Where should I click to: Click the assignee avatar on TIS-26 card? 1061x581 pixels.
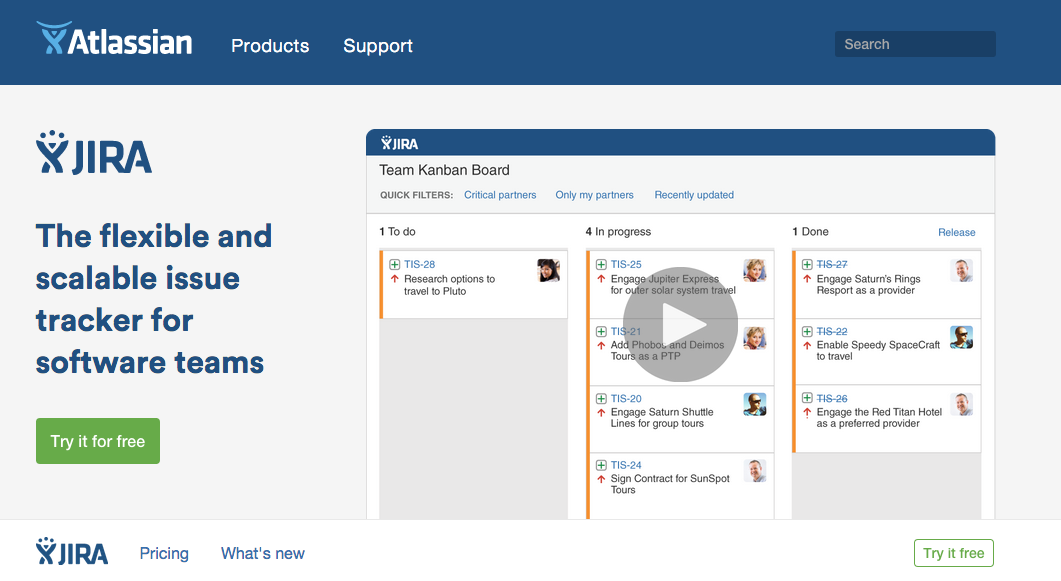tap(962, 404)
